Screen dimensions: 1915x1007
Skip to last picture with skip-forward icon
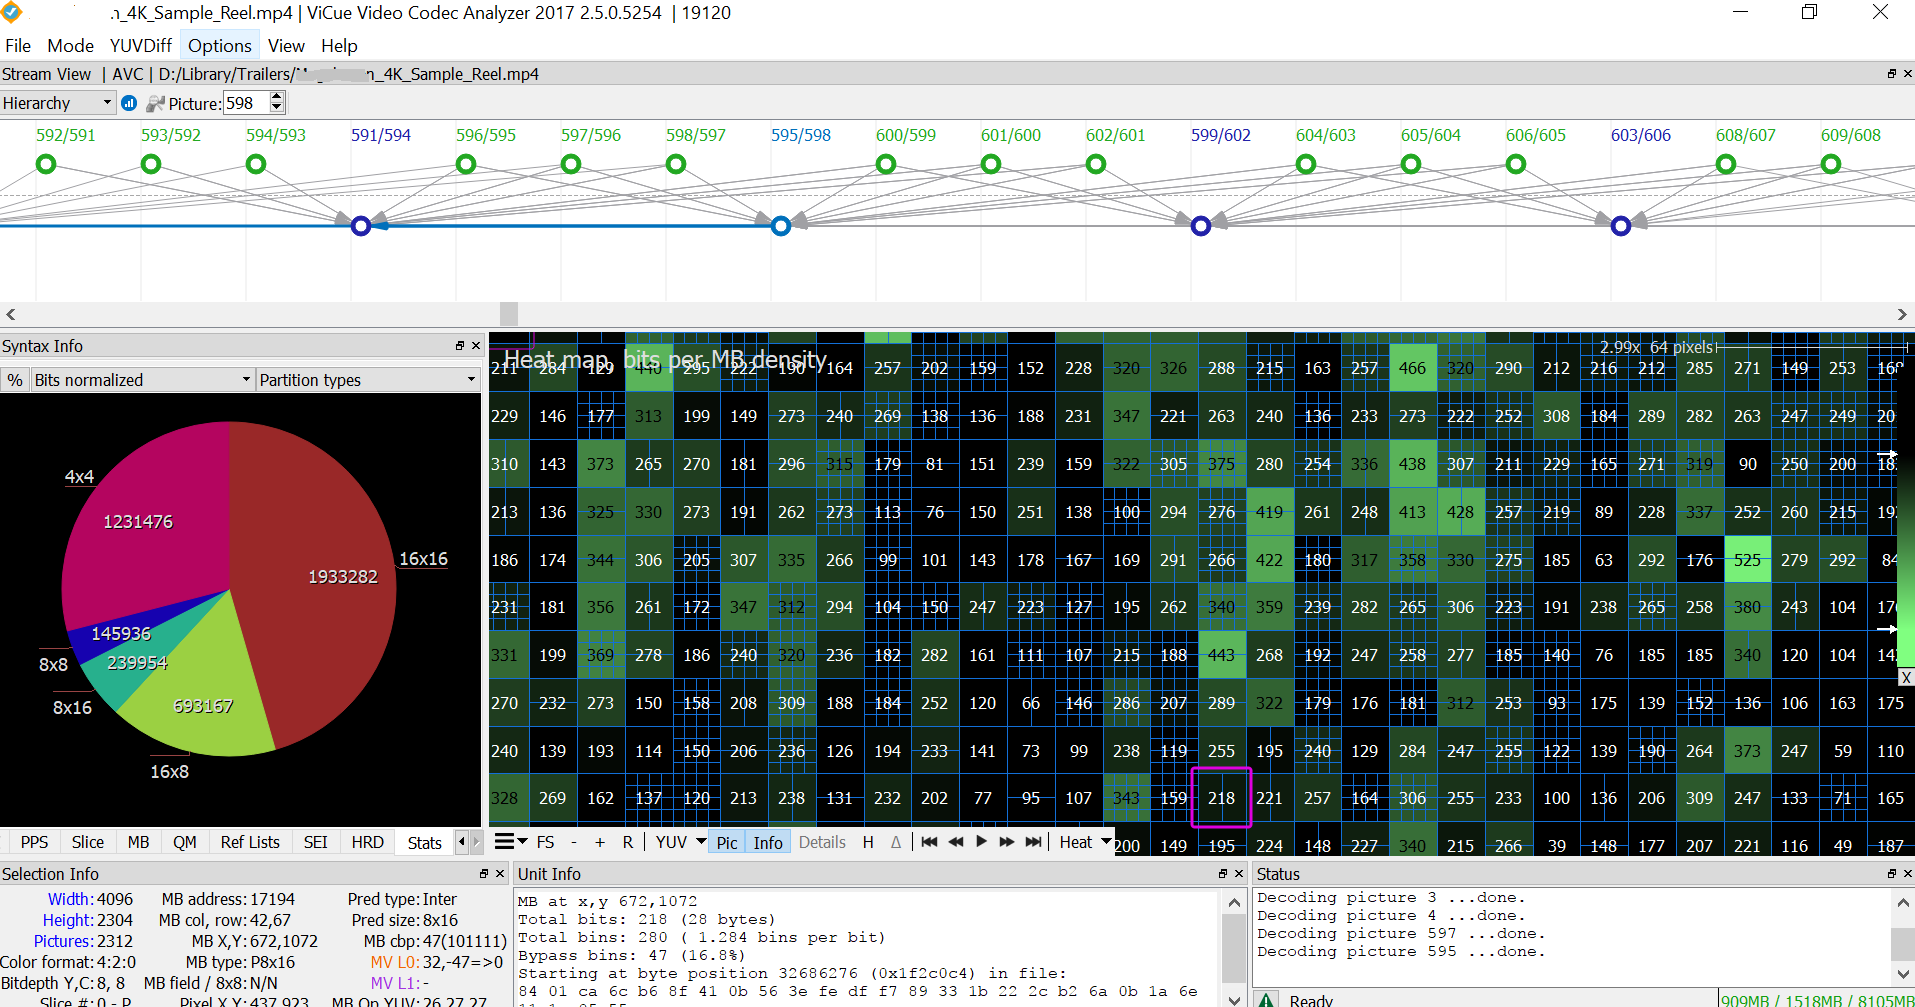click(x=1033, y=842)
